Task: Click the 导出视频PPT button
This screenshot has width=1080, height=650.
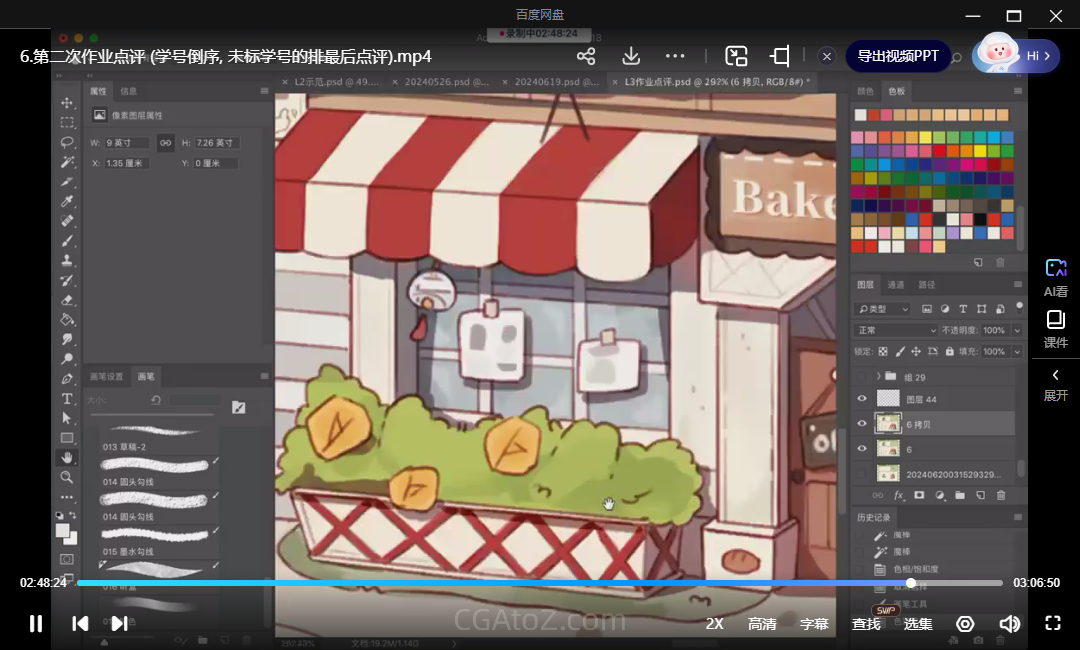Action: [898, 56]
